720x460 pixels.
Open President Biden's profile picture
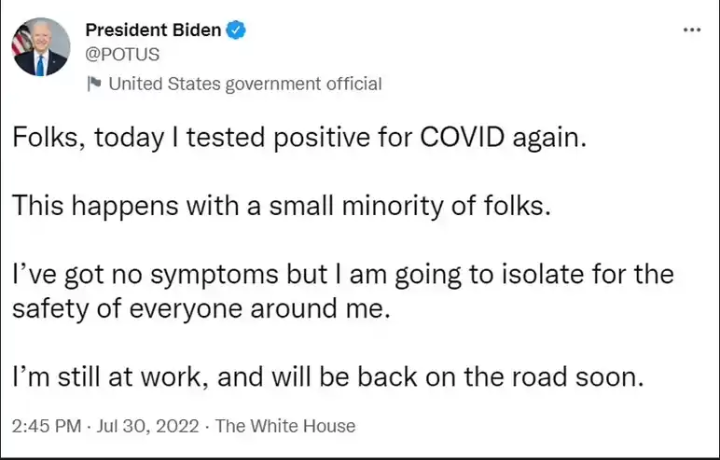tap(41, 47)
